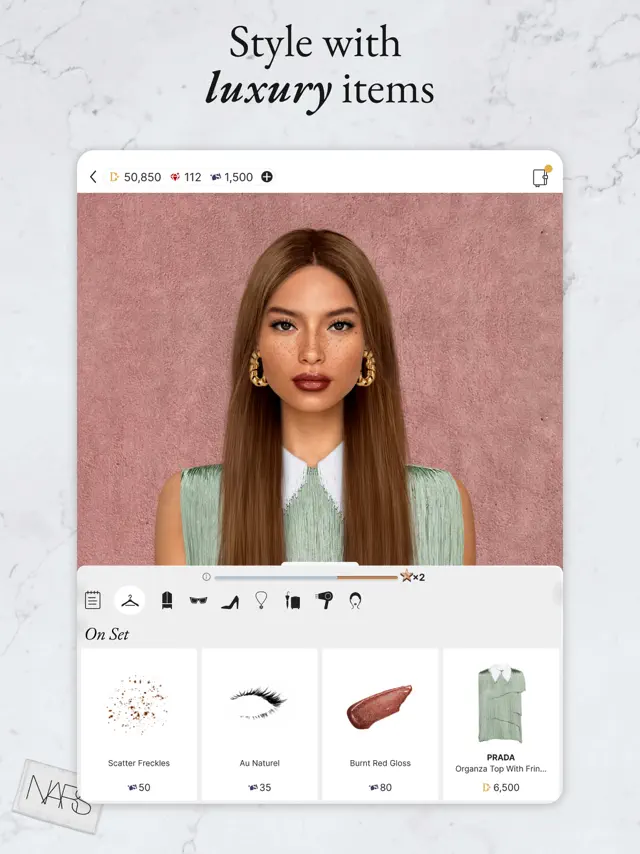Tap the star x2 bonus icon

412,576
